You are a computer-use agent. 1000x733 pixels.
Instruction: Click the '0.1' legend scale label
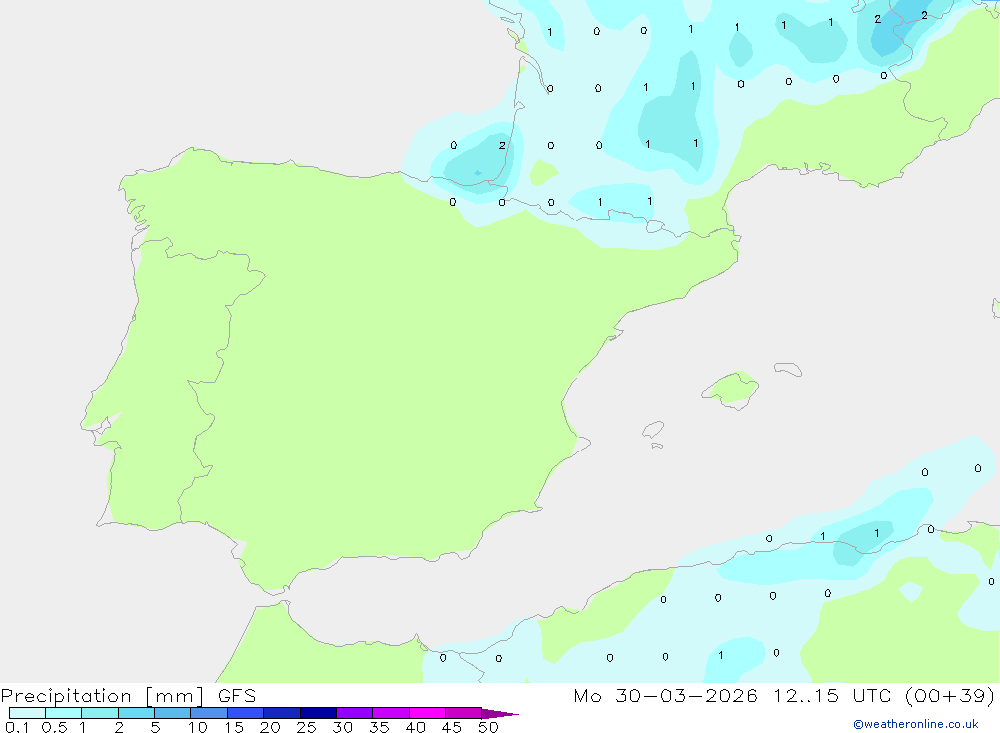click(x=17, y=727)
